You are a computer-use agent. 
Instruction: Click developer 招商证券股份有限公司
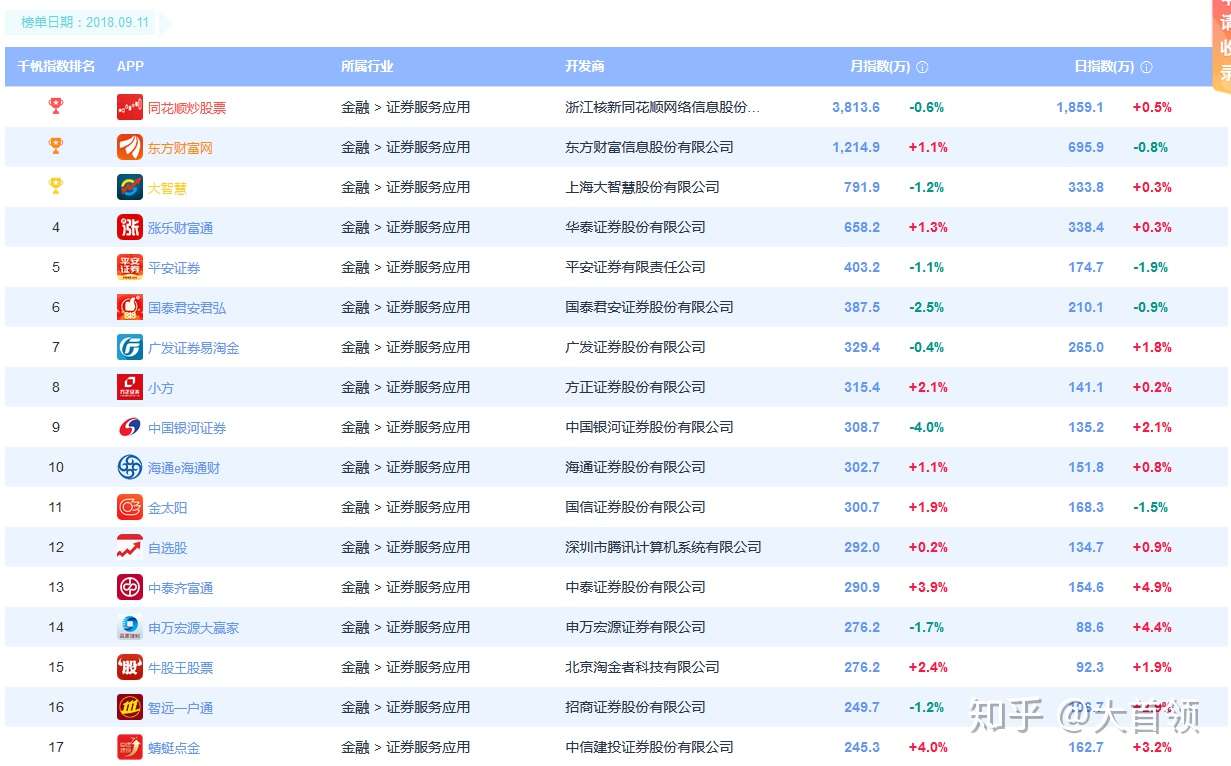[x=635, y=707]
